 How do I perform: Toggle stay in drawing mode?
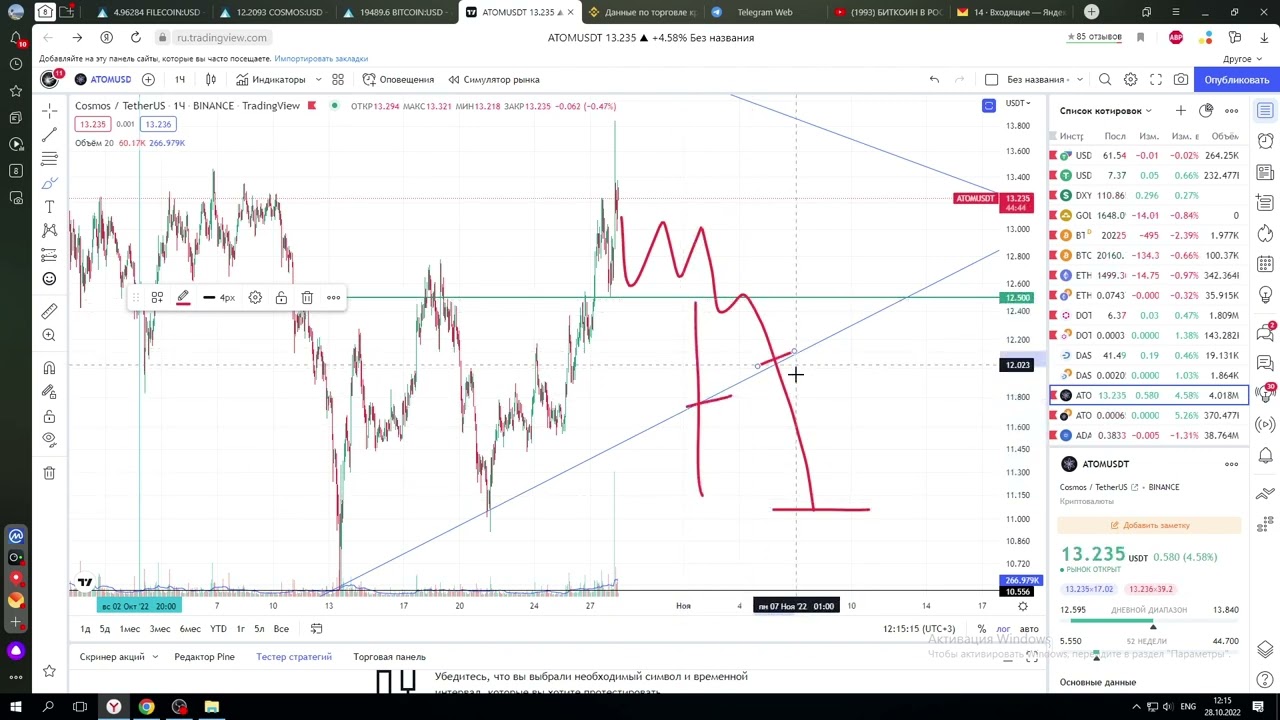(49, 392)
